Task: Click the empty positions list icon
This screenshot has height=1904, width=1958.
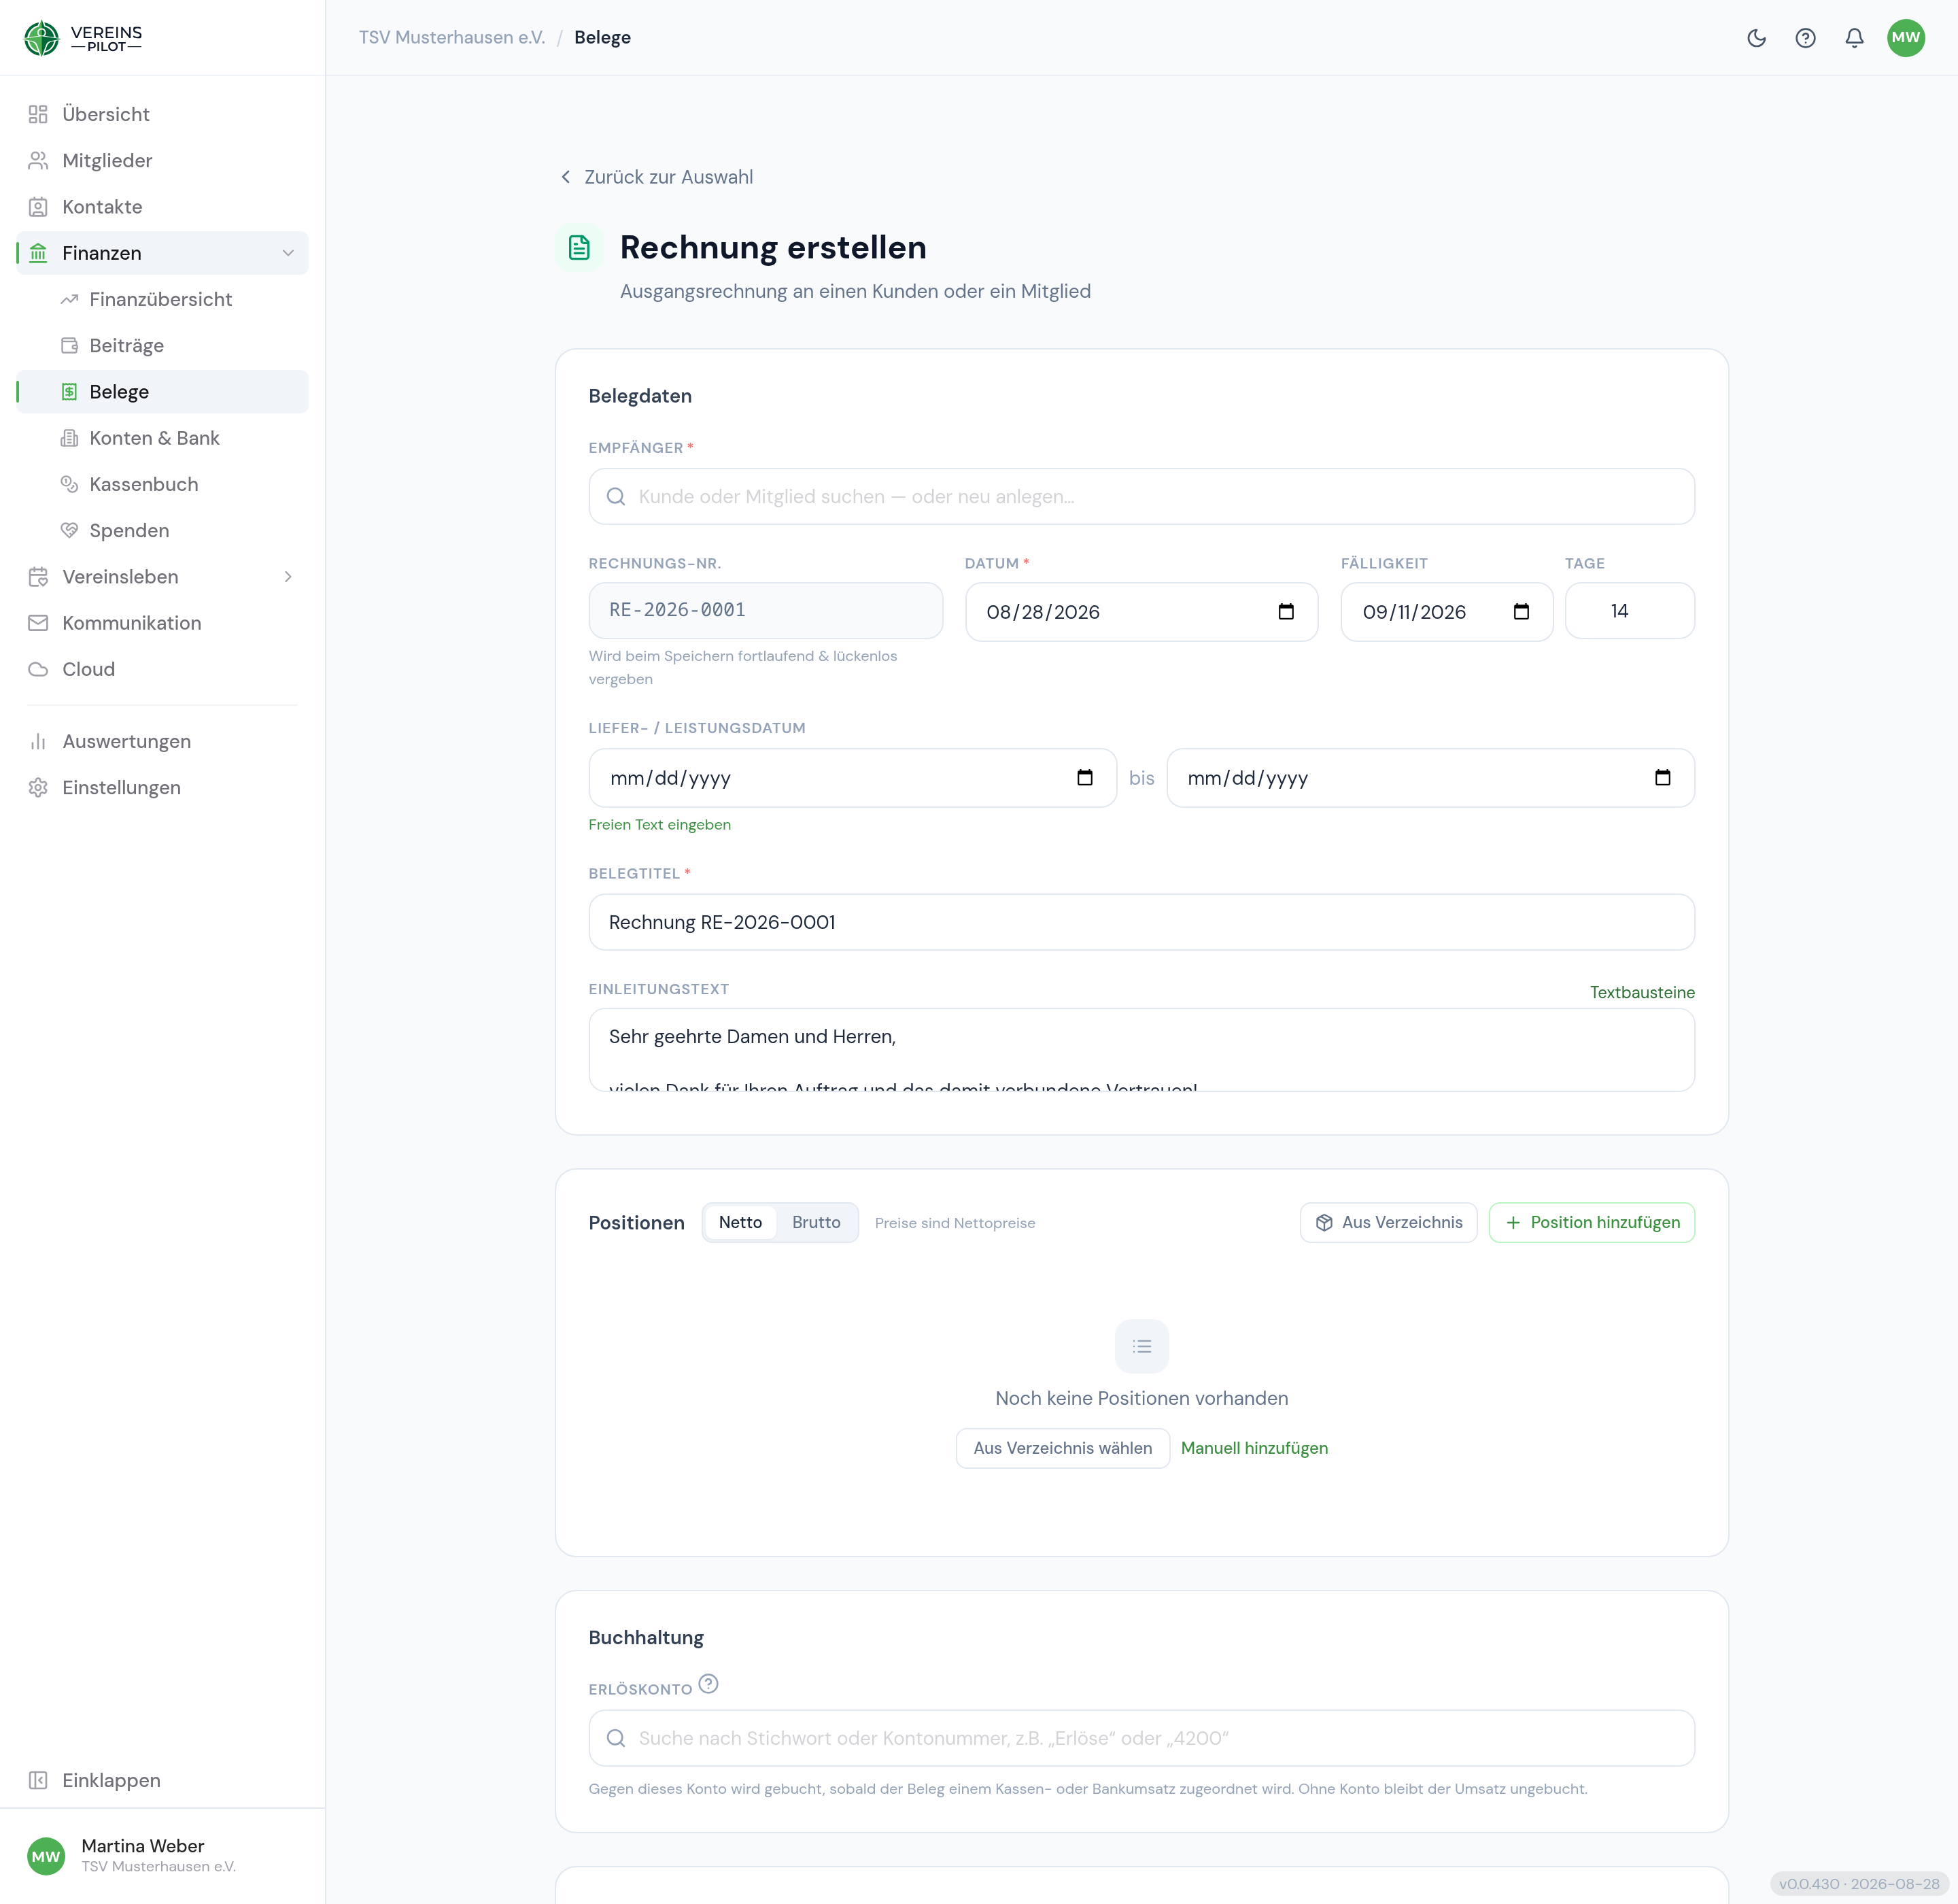Action: [1142, 1346]
